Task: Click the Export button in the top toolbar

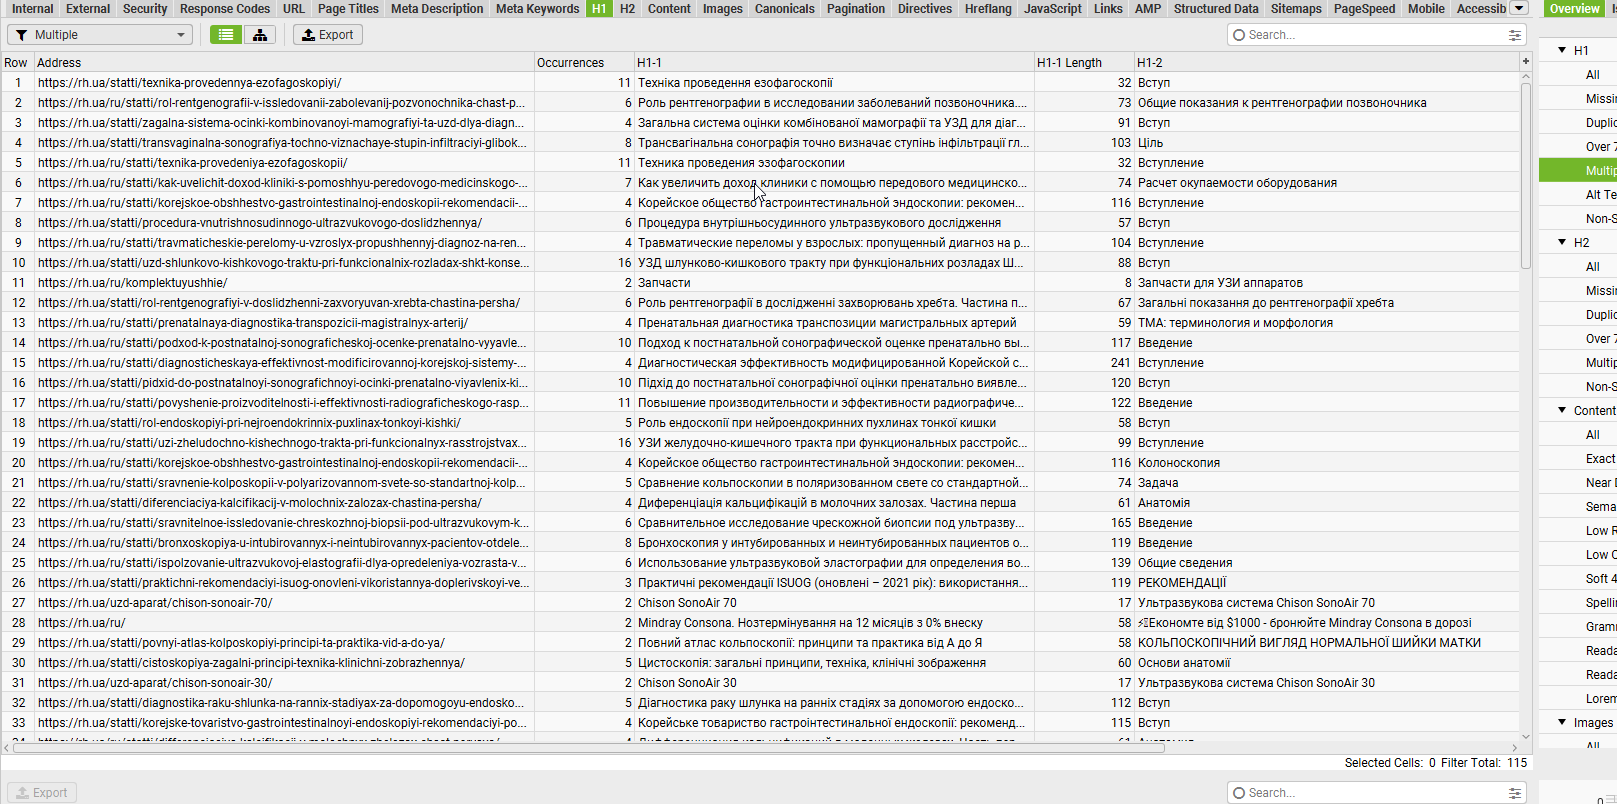Action: coord(327,35)
